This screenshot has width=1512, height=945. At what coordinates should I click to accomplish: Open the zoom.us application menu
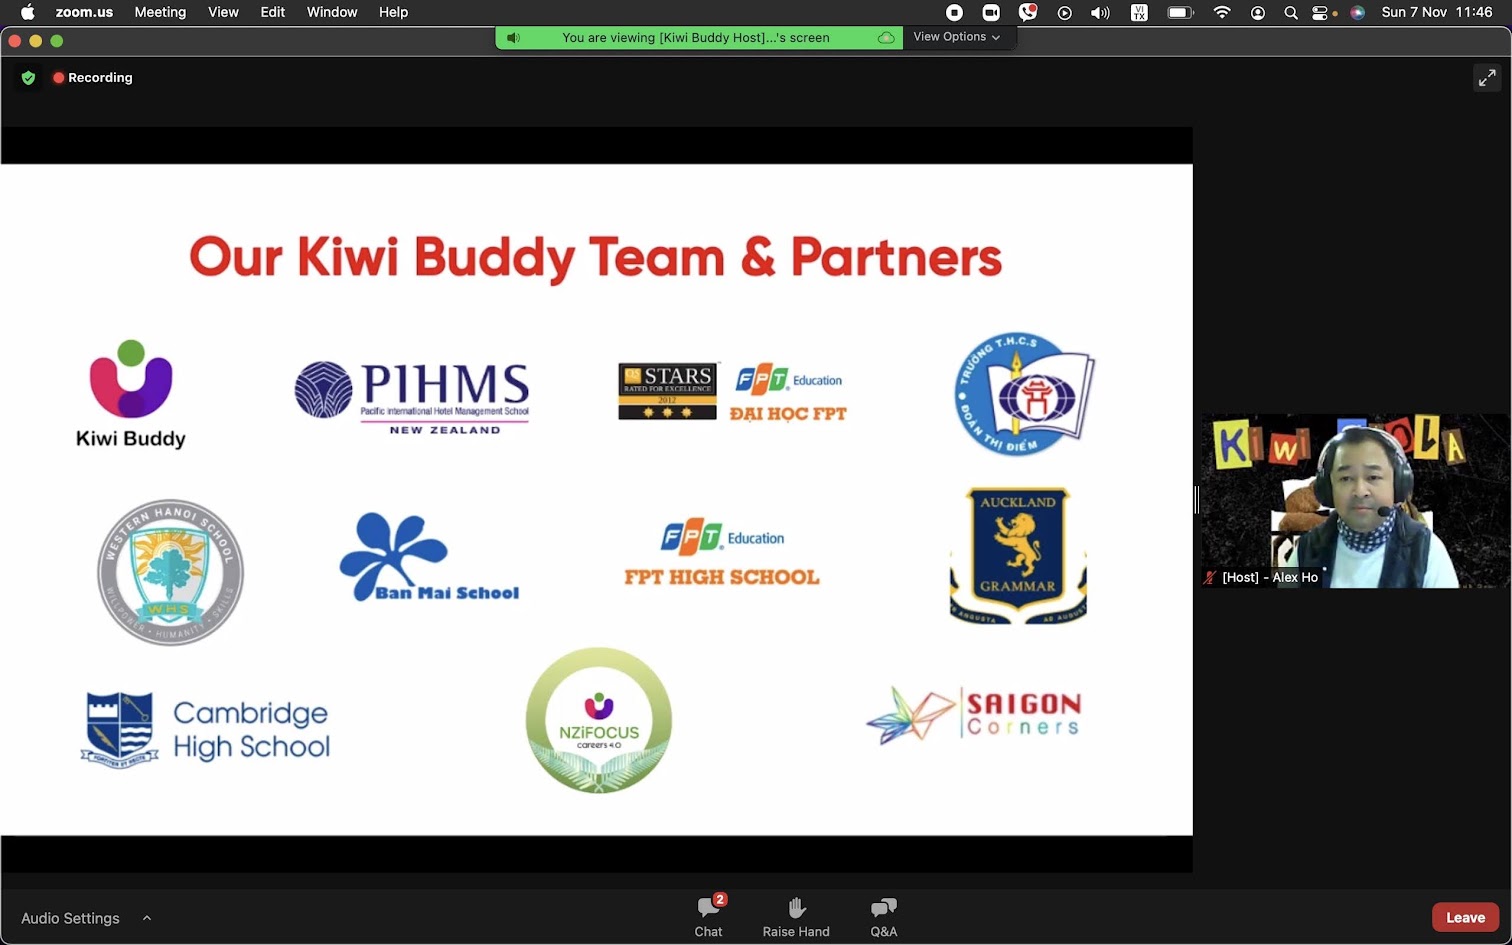click(84, 12)
